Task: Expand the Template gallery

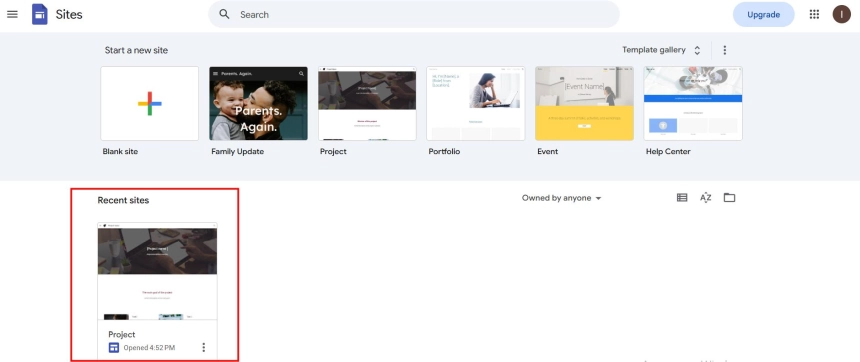Action: pos(661,50)
